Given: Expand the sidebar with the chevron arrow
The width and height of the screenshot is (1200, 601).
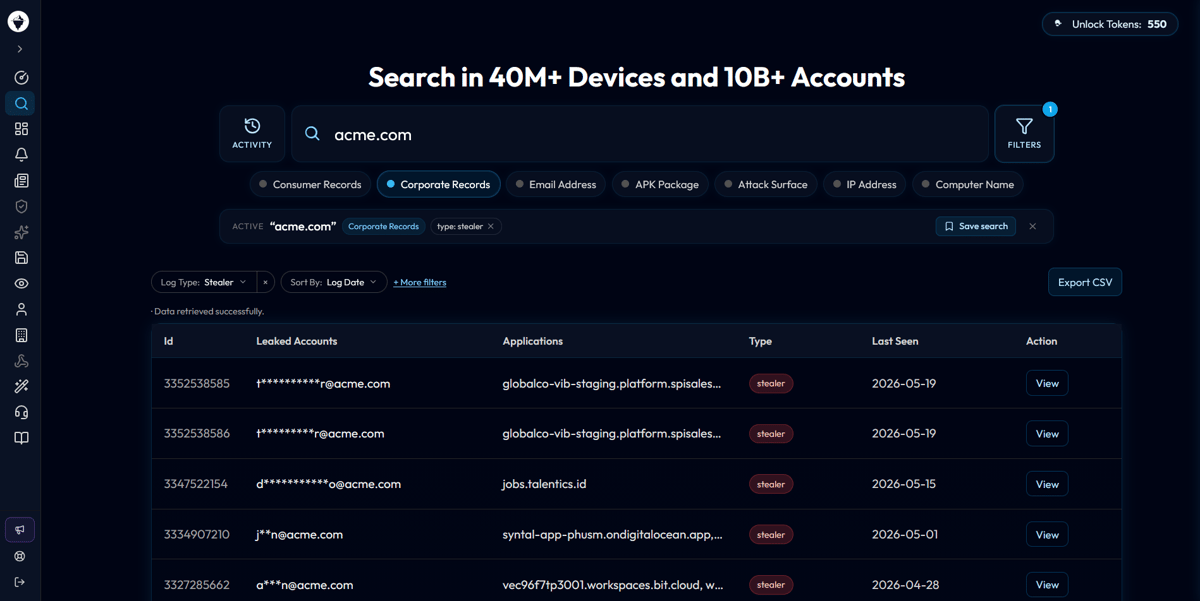Looking at the screenshot, I should coord(20,49).
